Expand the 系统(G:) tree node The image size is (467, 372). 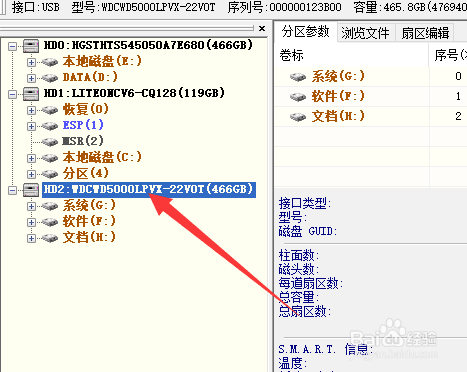pyautogui.click(x=31, y=206)
